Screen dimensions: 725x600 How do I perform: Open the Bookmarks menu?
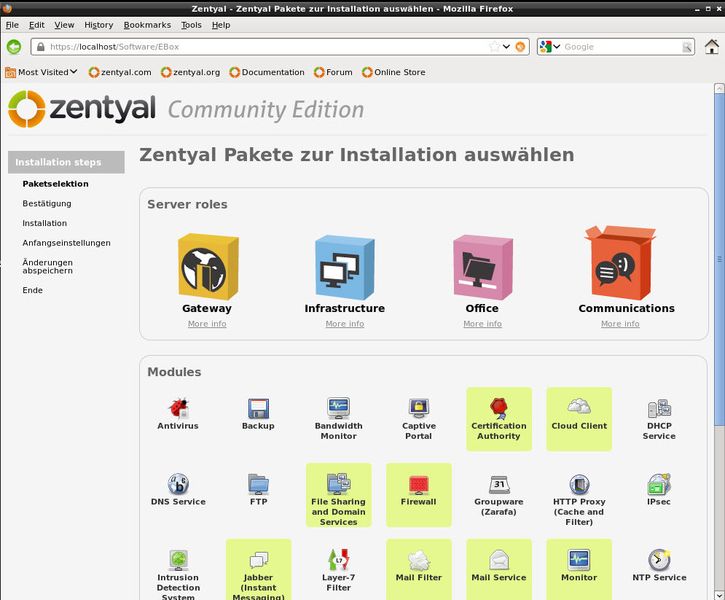147,25
